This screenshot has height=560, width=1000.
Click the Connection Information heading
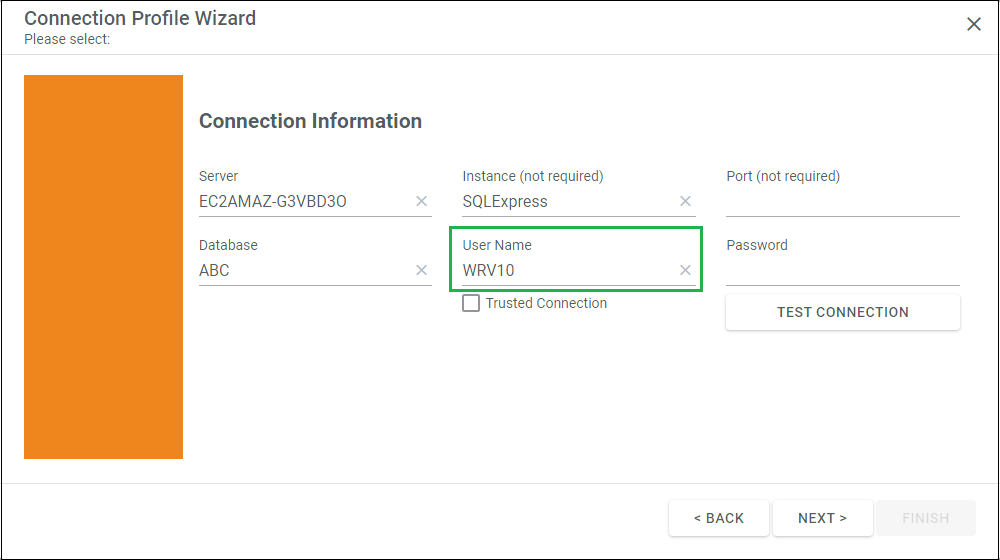pos(311,121)
